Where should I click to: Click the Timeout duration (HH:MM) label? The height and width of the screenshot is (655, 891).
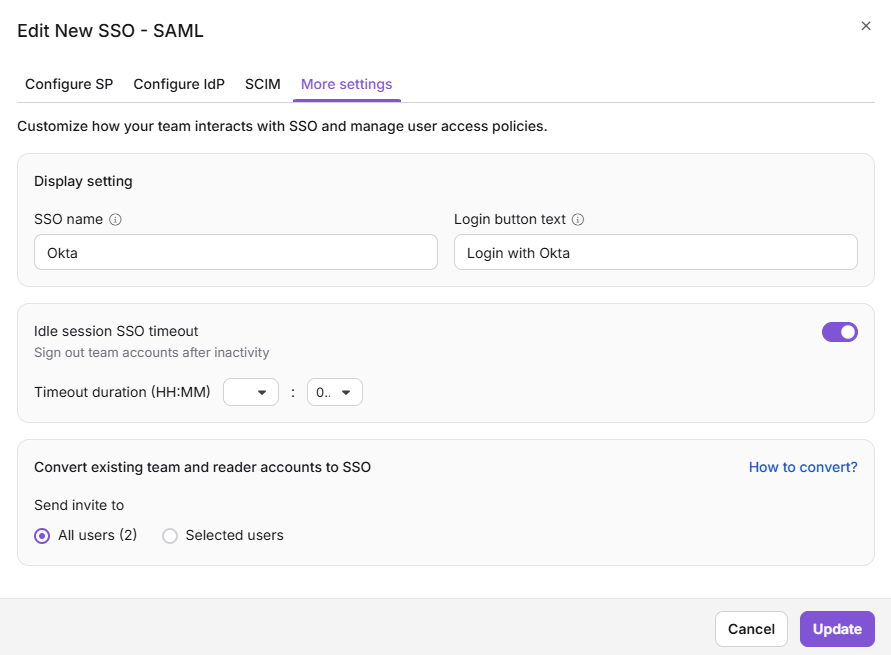coord(122,392)
